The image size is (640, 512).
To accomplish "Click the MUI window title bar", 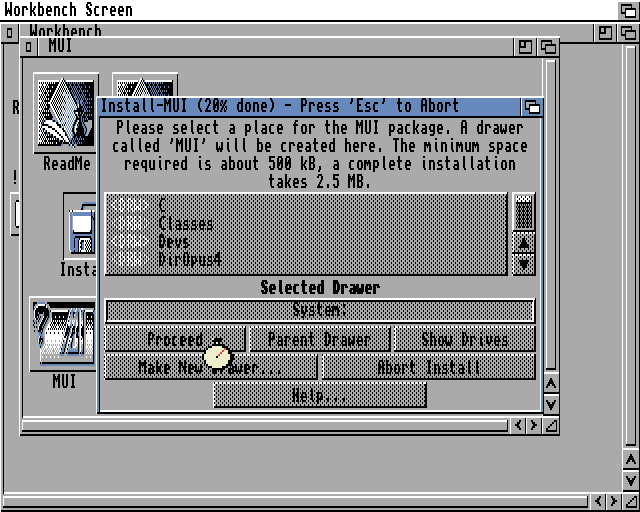I will pyautogui.click(x=276, y=47).
